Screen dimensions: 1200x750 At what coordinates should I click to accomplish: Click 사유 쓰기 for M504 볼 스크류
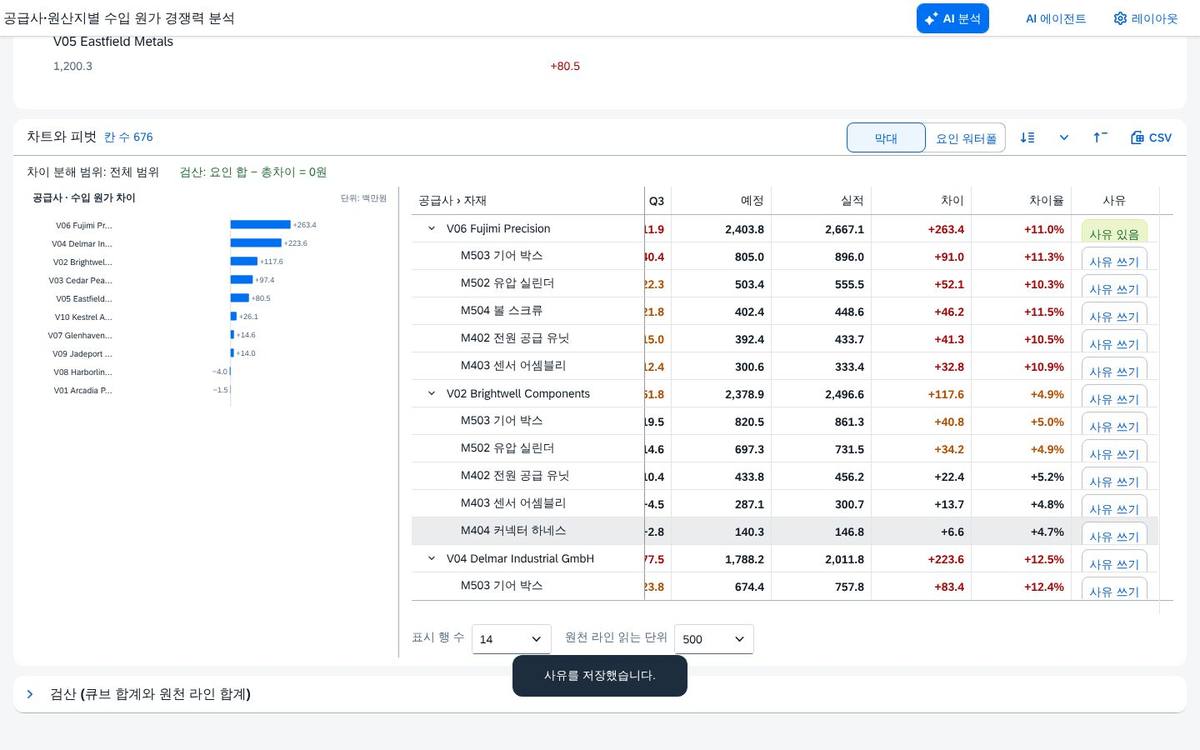click(1114, 315)
